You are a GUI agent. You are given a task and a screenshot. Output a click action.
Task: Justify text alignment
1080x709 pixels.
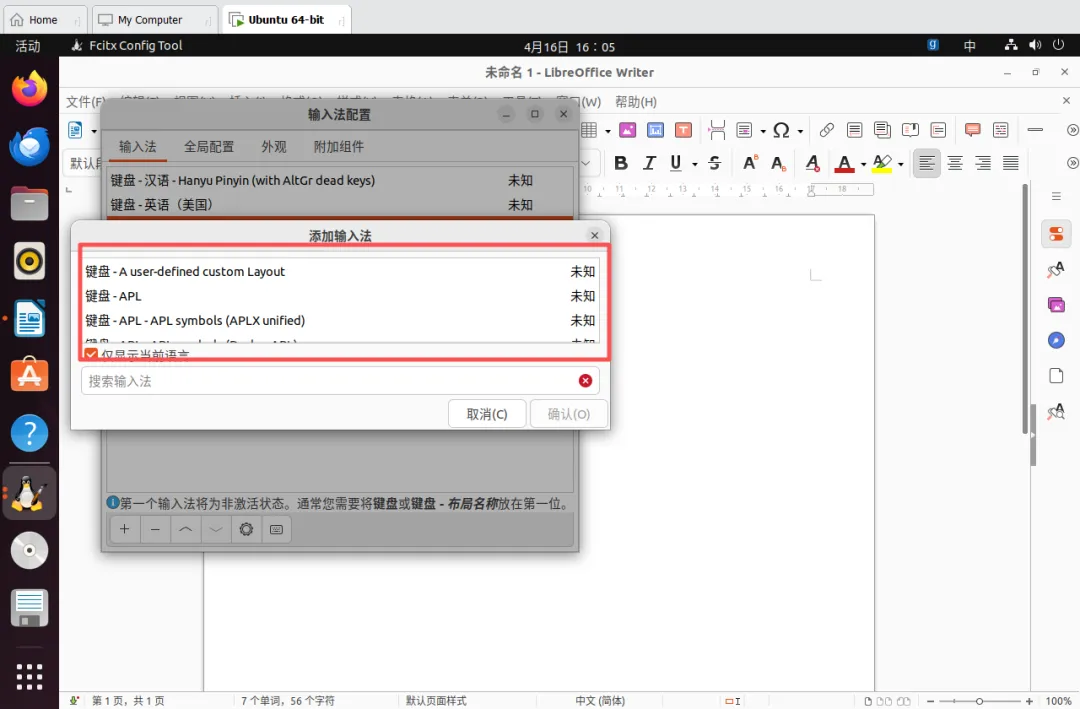1010,163
